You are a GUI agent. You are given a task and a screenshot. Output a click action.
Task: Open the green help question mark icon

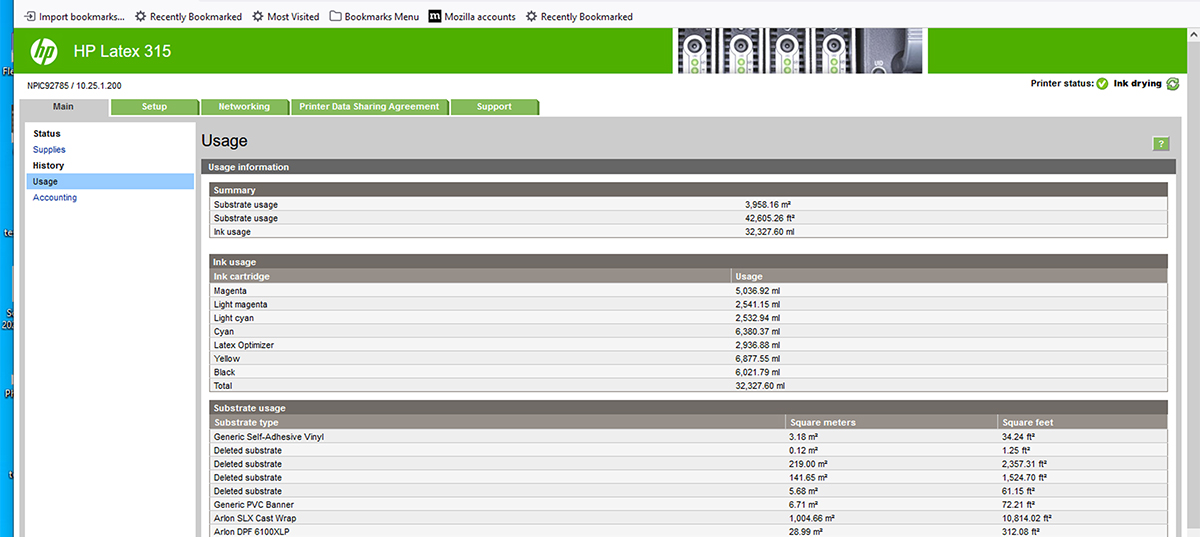tap(1160, 144)
